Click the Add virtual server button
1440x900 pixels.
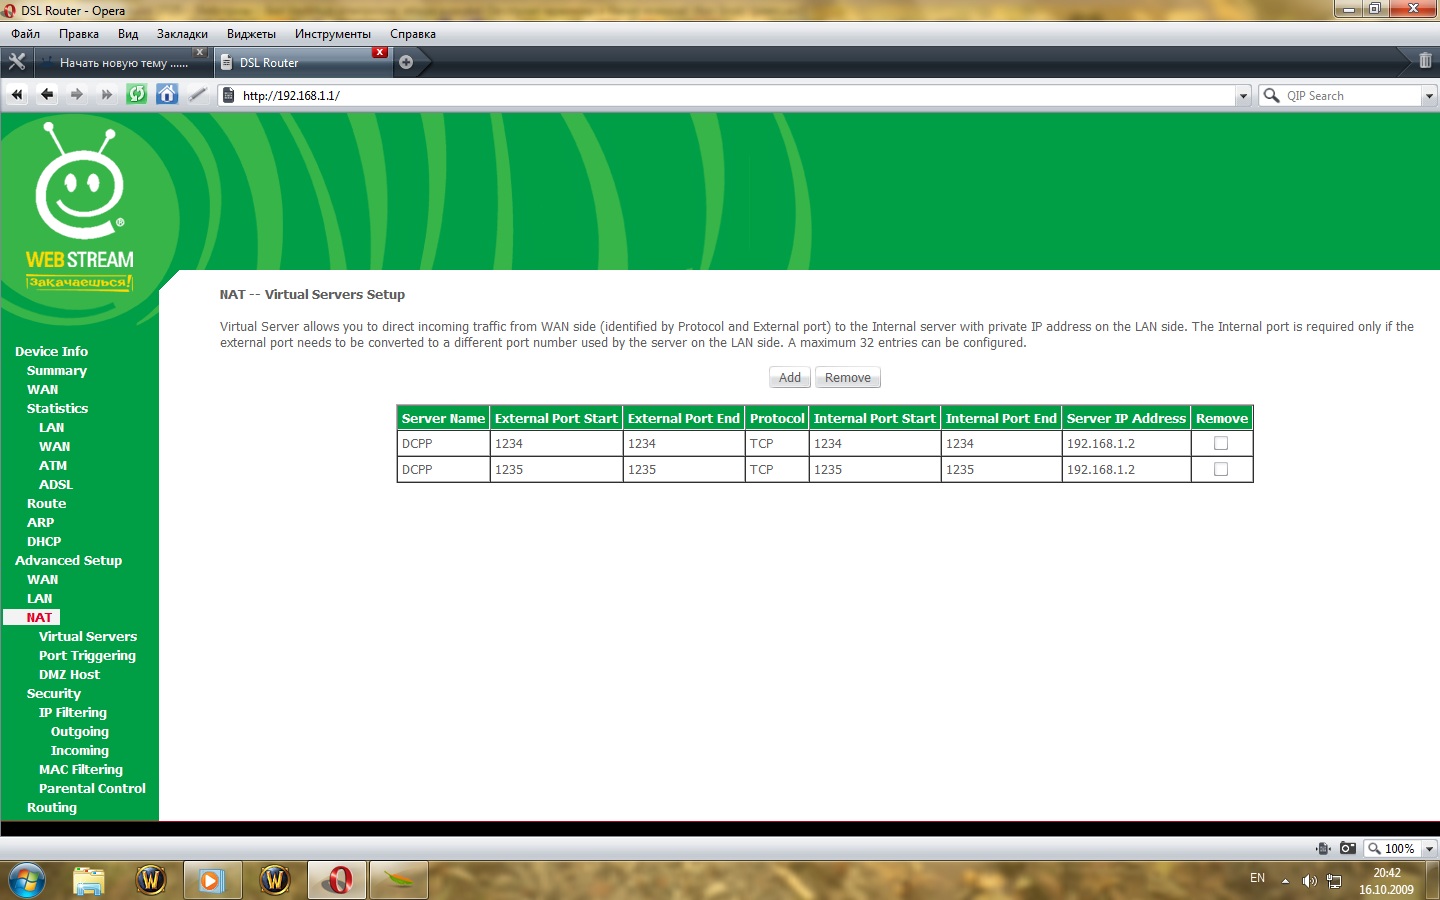coord(789,378)
